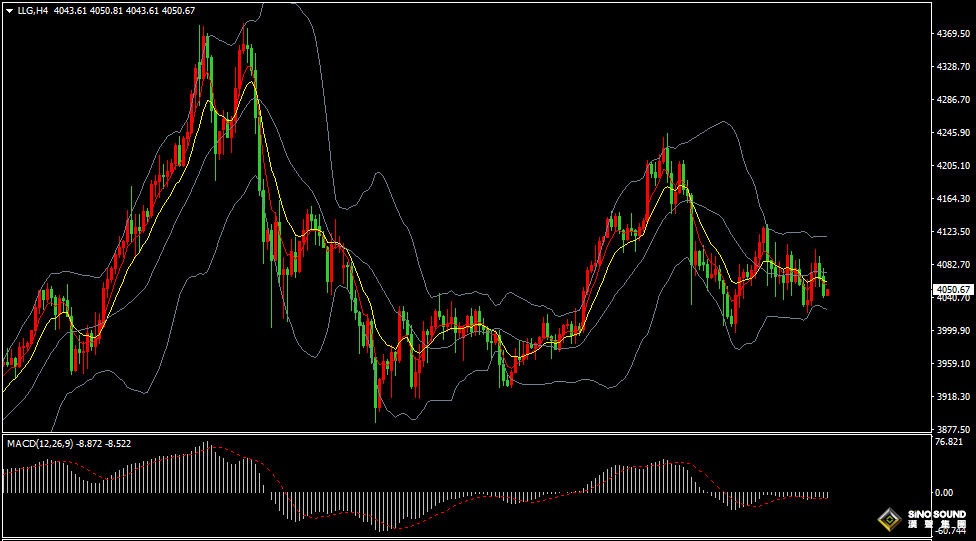Click the 4328.70 price axis label

952,66
